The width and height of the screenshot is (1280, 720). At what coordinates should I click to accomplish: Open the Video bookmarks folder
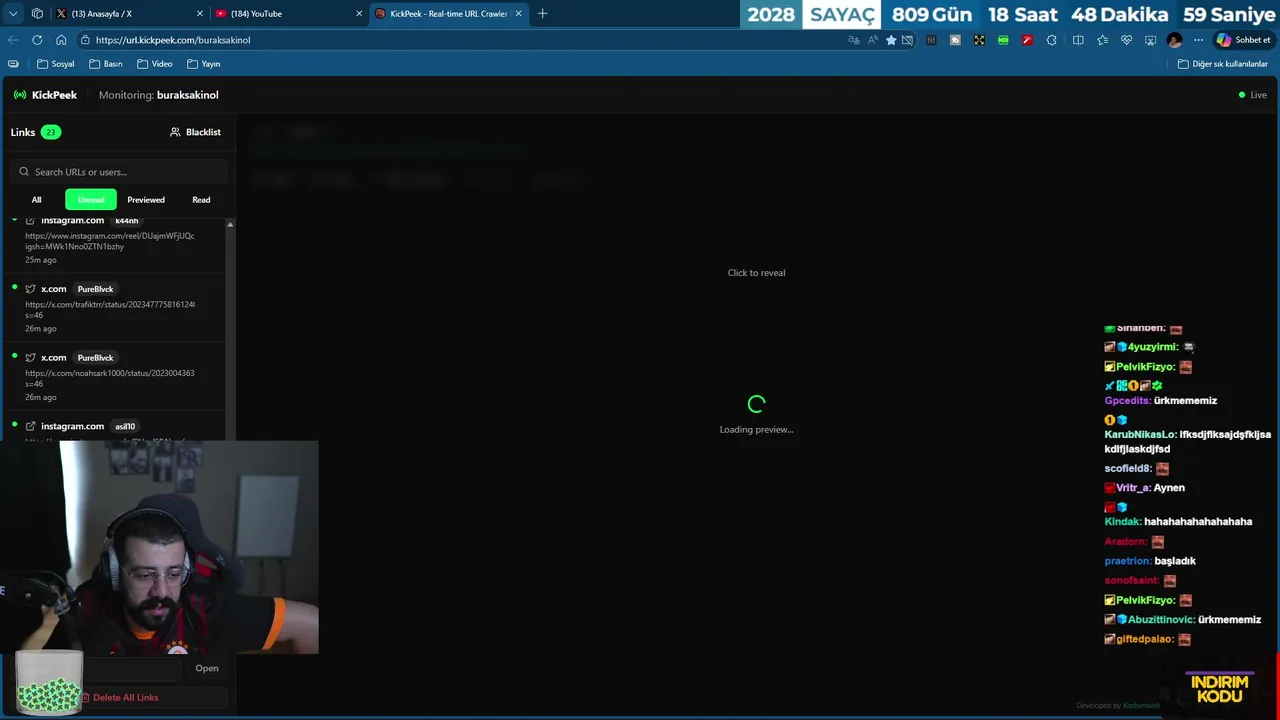pos(155,64)
